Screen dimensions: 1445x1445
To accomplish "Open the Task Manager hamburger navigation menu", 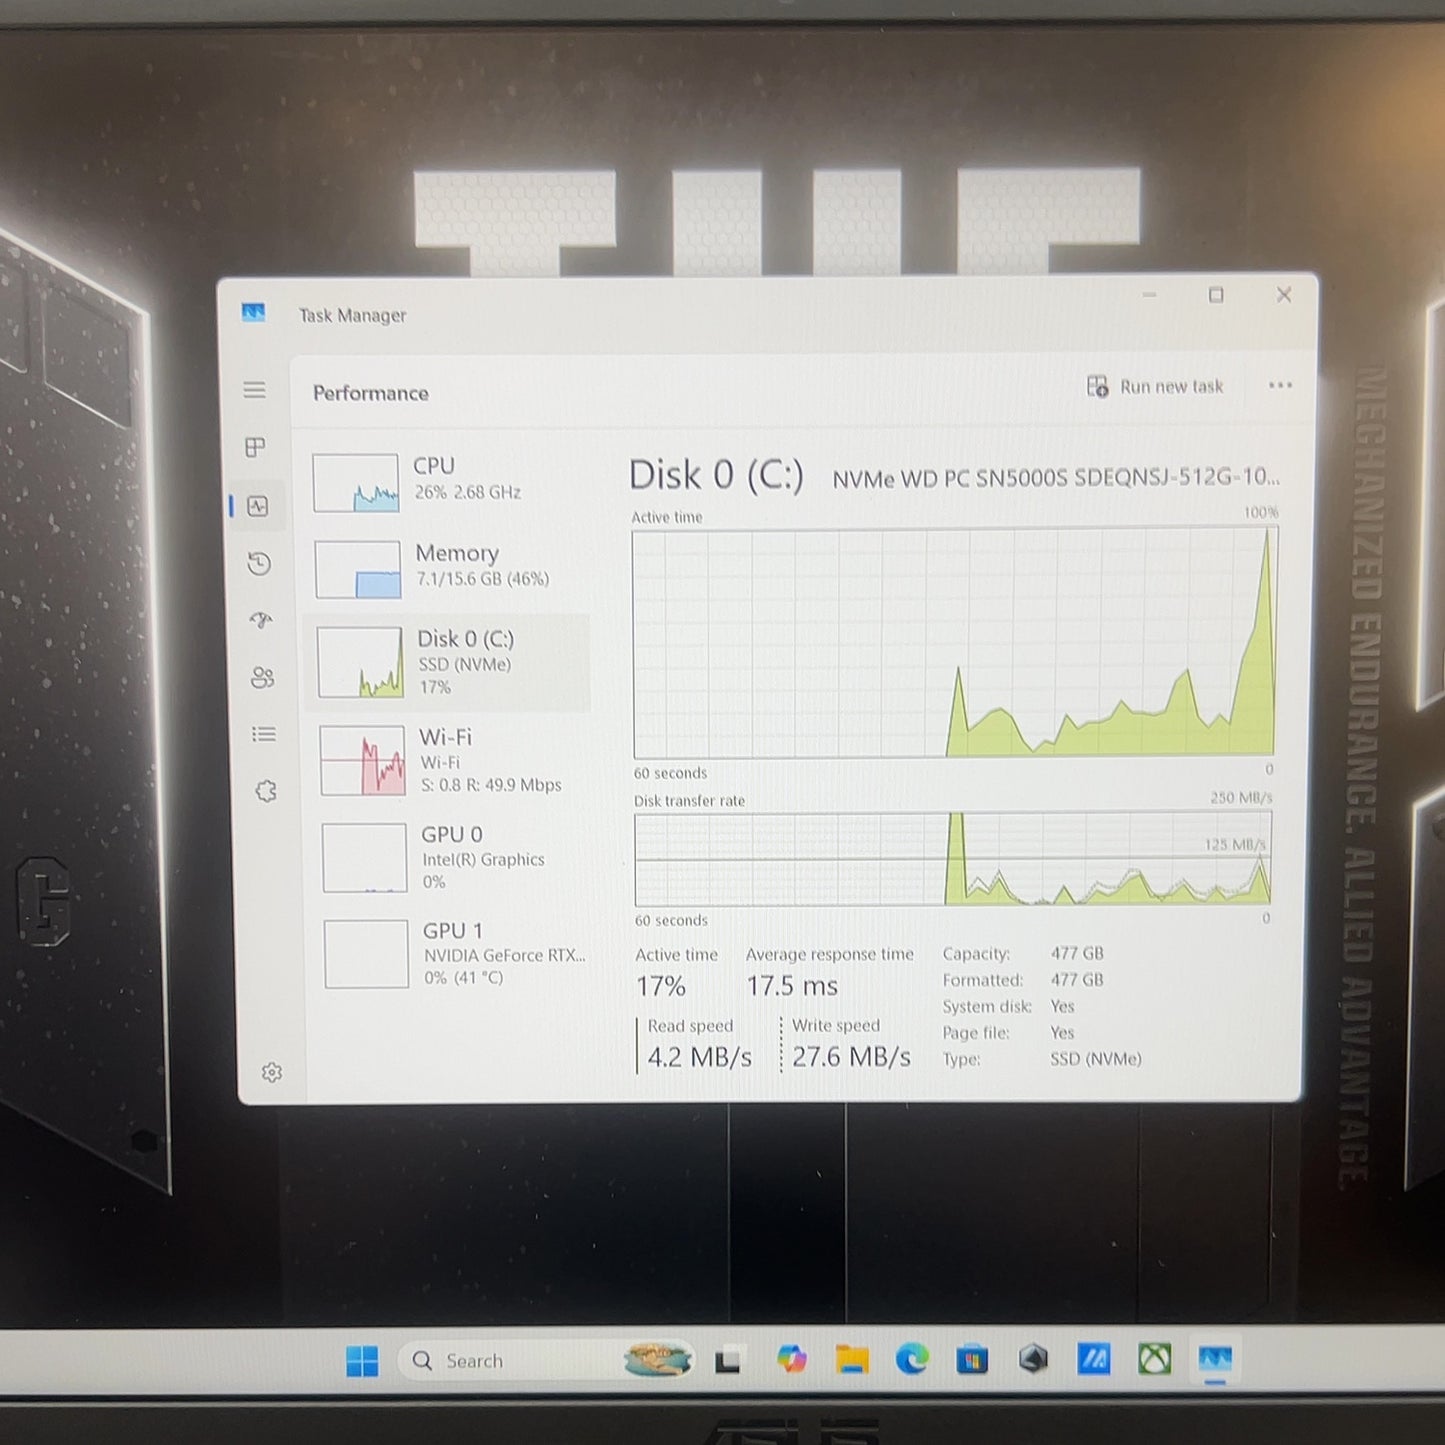I will (x=254, y=390).
